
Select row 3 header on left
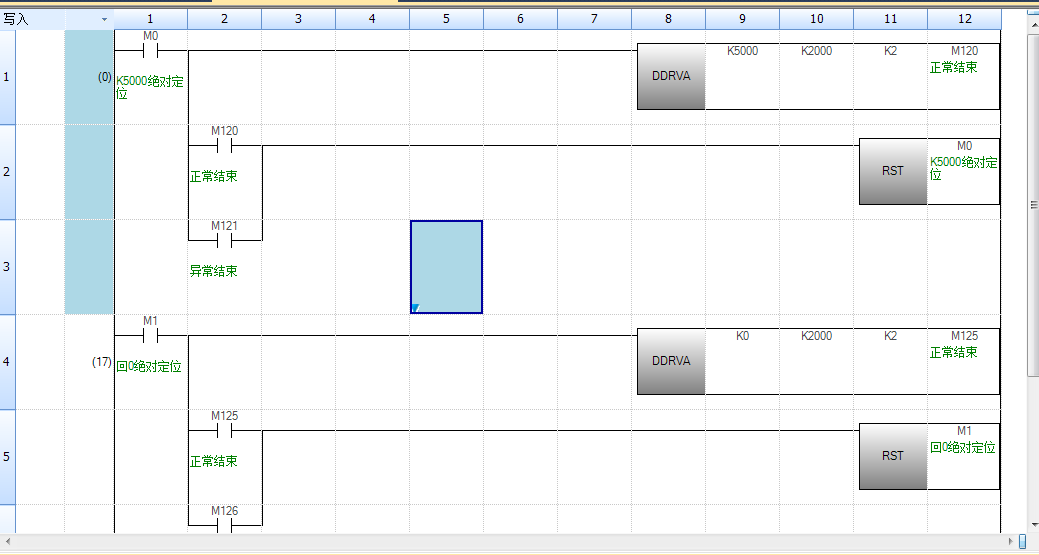click(8, 267)
